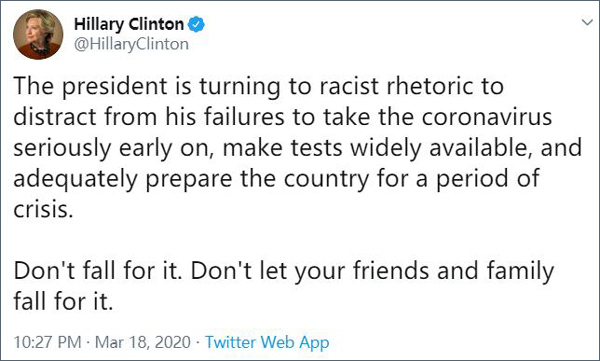Click the line starting "distract from his failures"
Viewport: 600px width, 361px height.
click(283, 117)
